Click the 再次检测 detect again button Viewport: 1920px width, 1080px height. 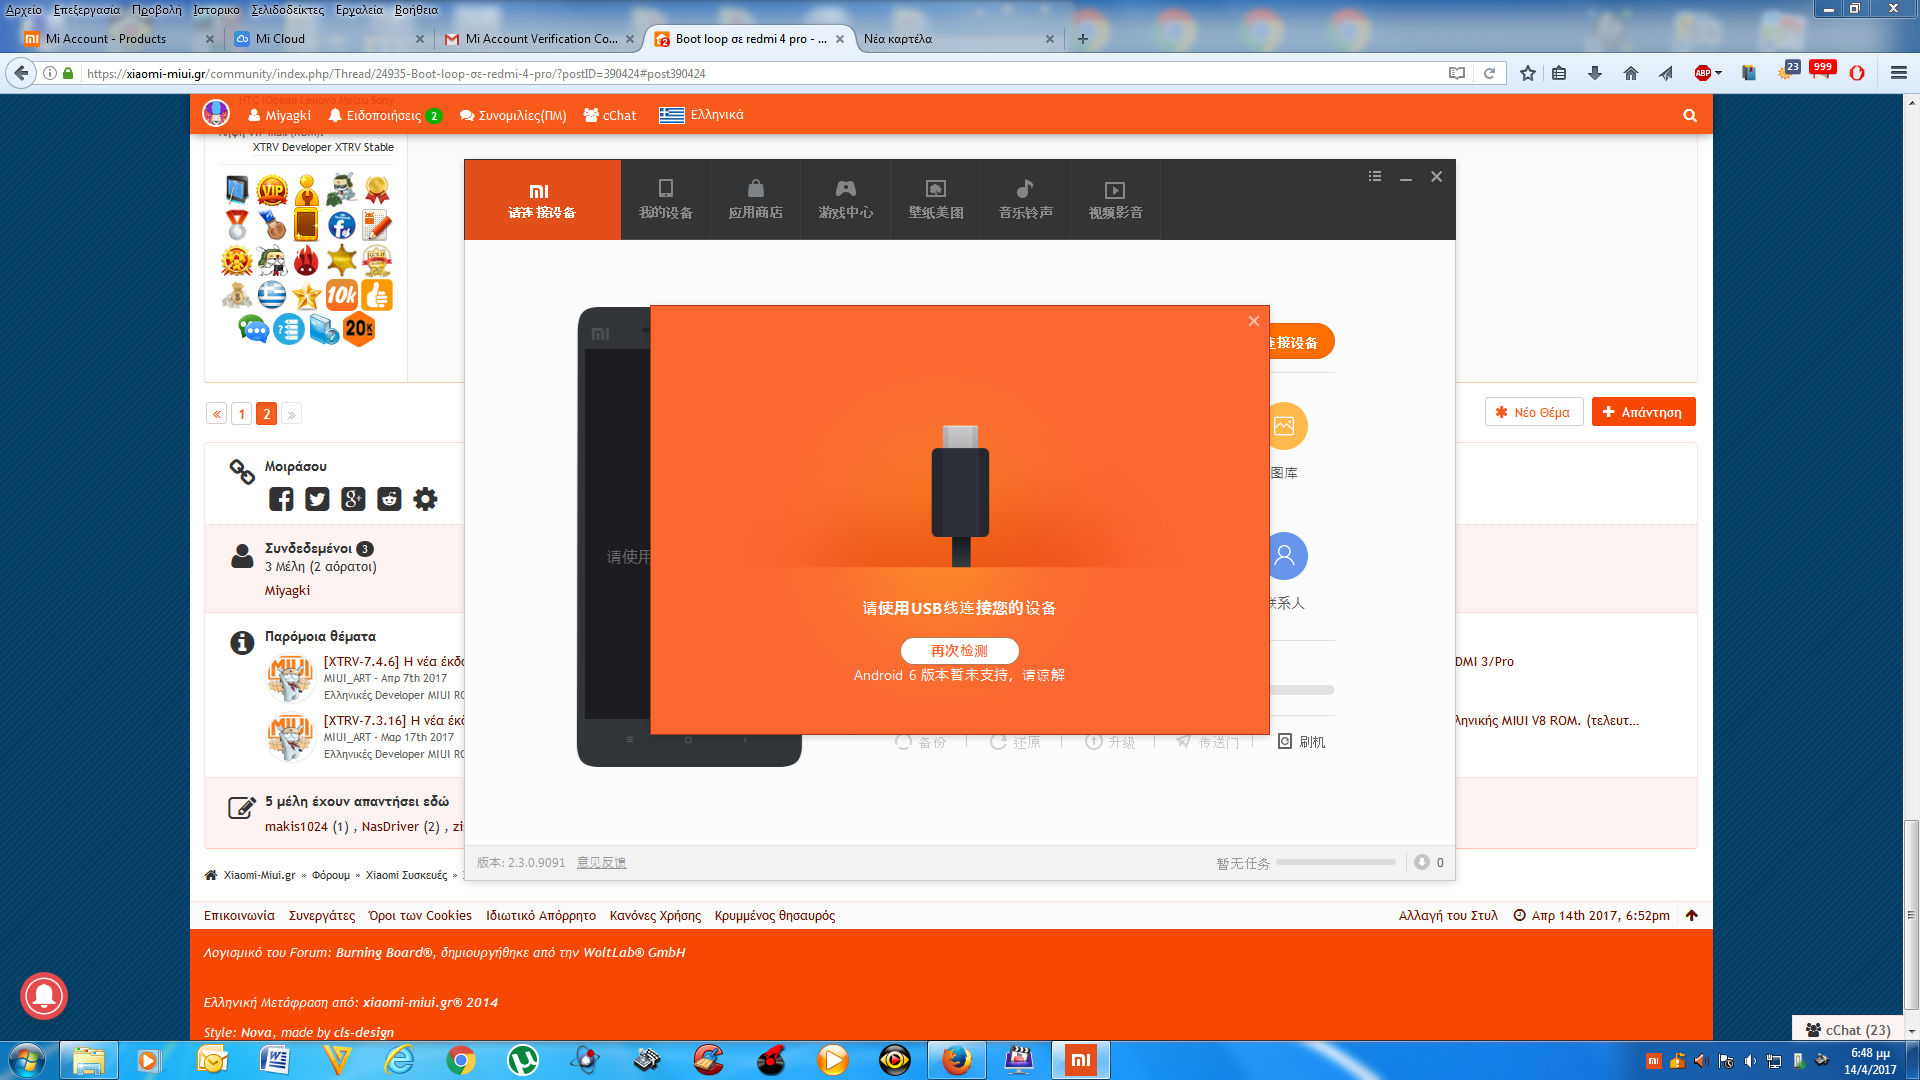[x=959, y=651]
